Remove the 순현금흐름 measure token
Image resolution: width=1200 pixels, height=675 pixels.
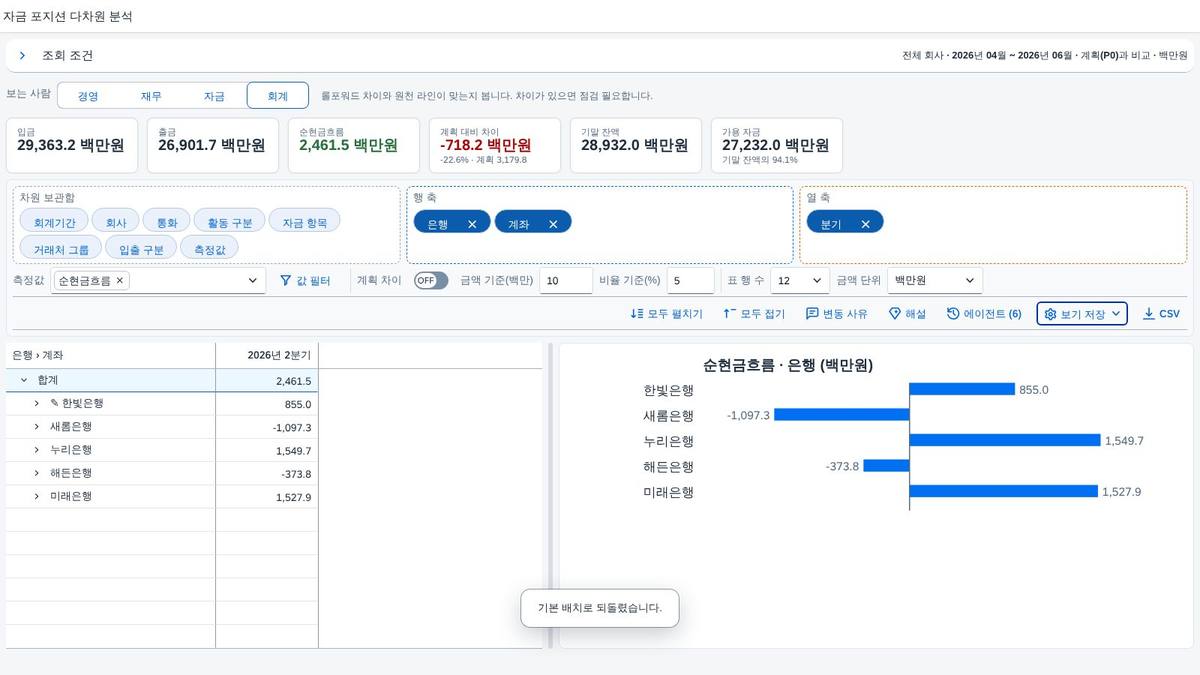(120, 281)
